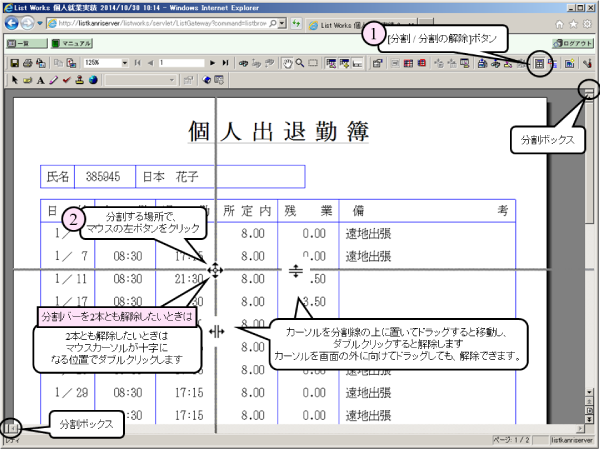Click the horizontal scrollbar right arrow
Image resolution: width=600 pixels, height=450 pixels.
click(x=581, y=428)
